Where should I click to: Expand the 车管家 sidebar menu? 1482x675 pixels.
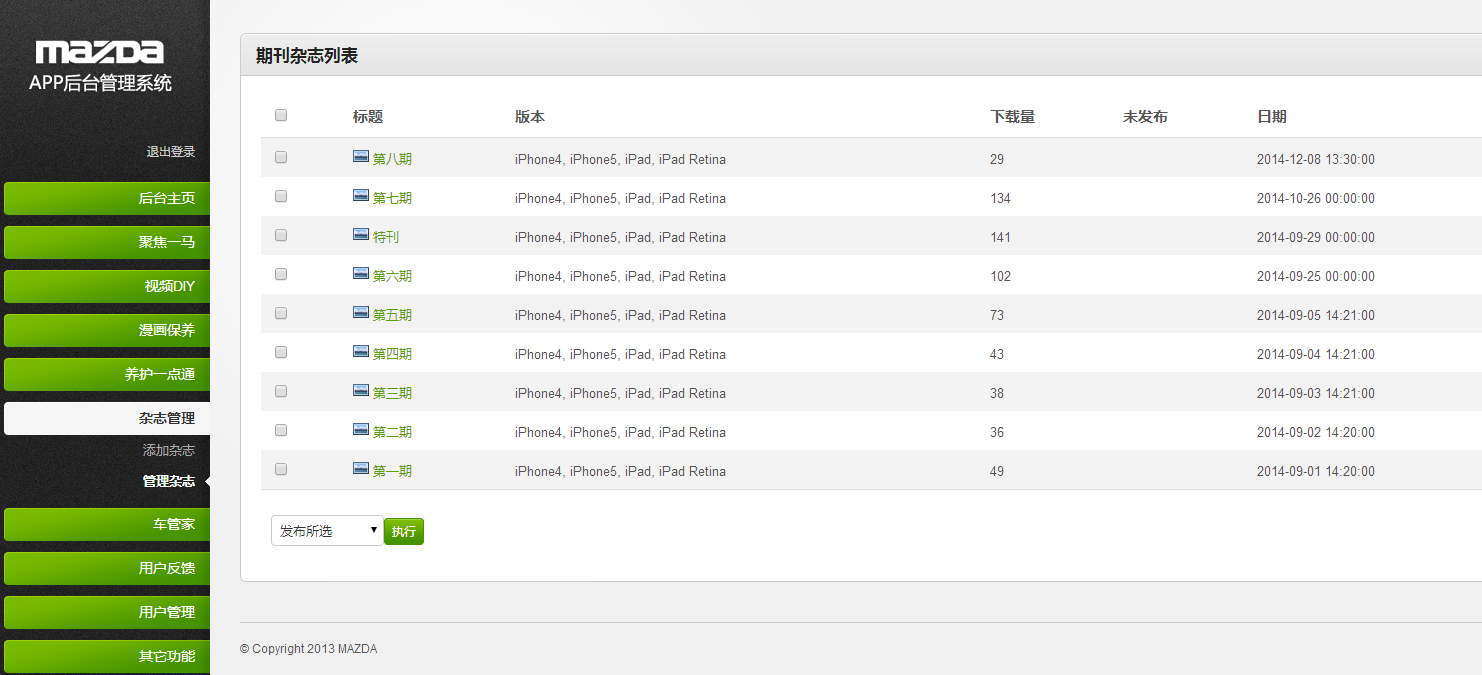[107, 524]
